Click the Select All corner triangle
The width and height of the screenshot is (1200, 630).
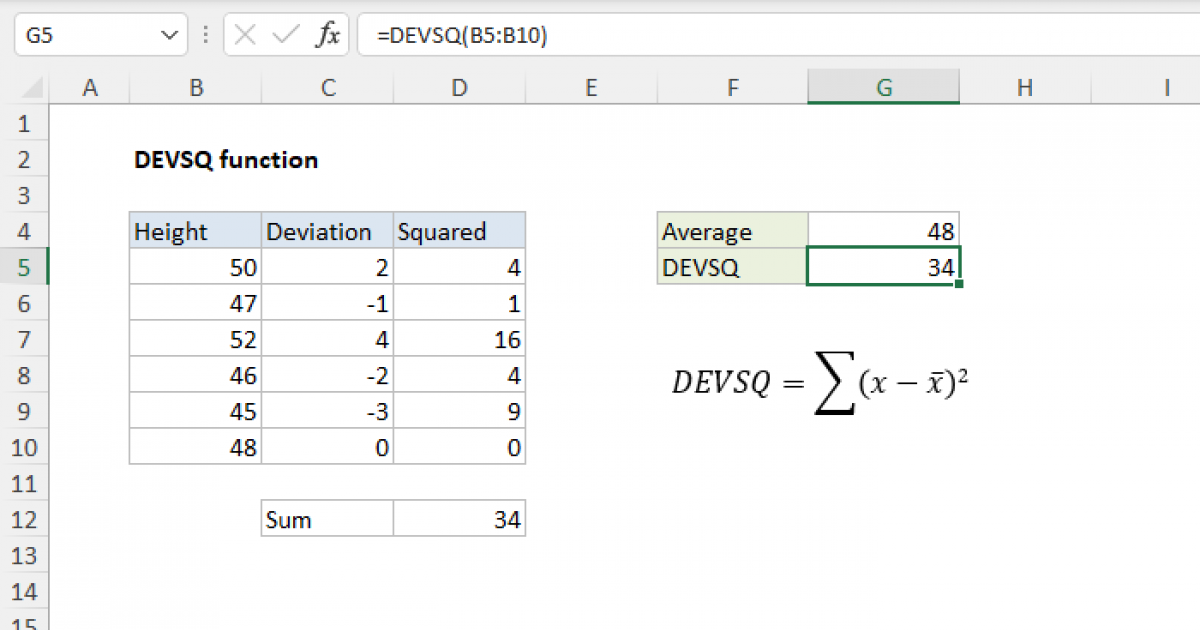click(x=32, y=88)
